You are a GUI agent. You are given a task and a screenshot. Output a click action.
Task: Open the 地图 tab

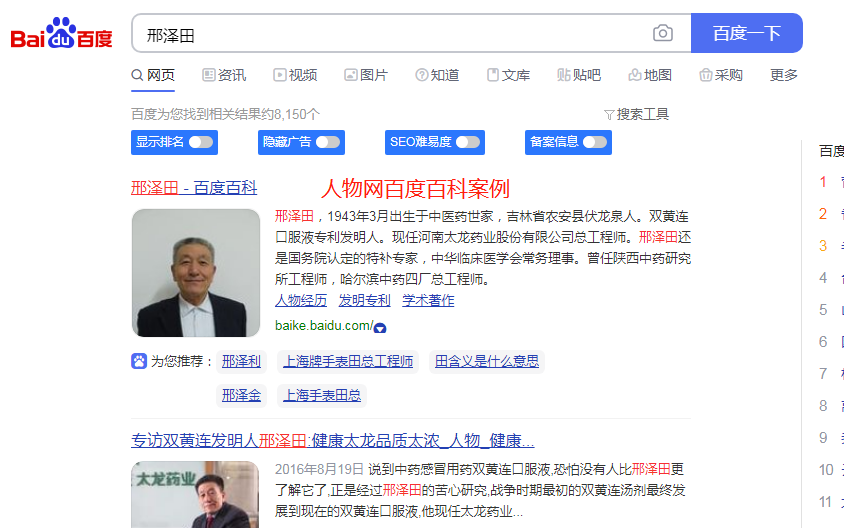[x=650, y=75]
